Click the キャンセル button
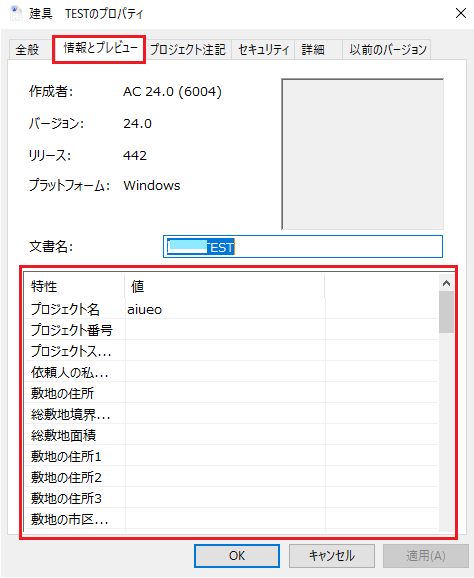The width and height of the screenshot is (474, 578). pos(332,556)
